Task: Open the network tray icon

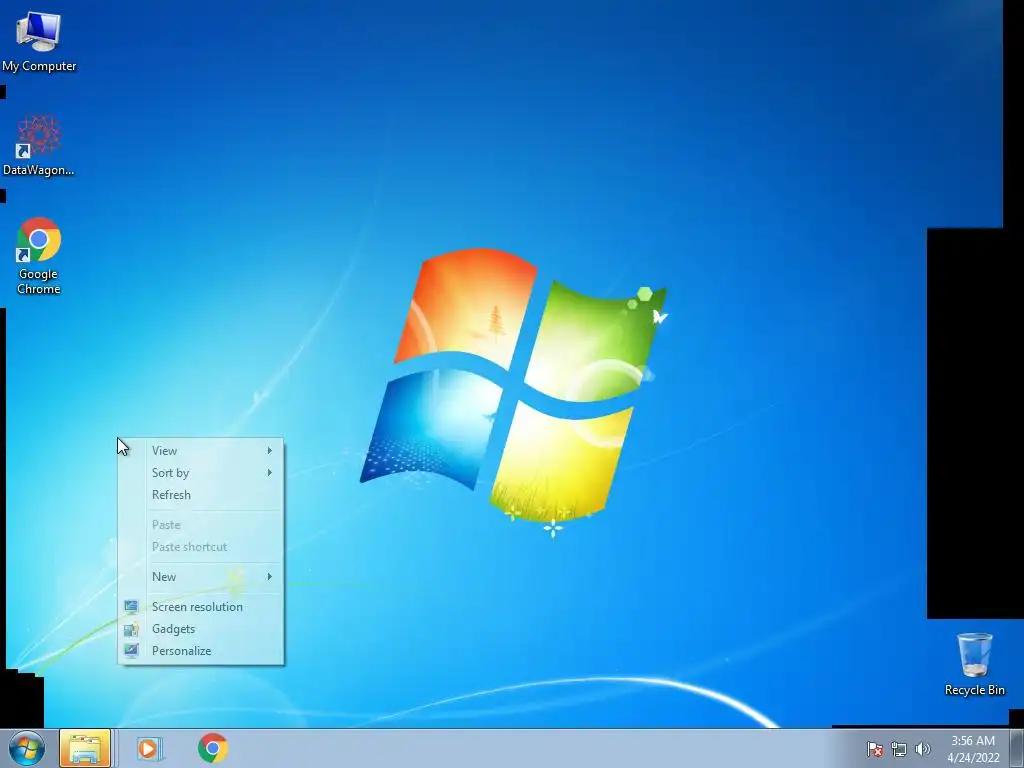Action: pos(899,749)
